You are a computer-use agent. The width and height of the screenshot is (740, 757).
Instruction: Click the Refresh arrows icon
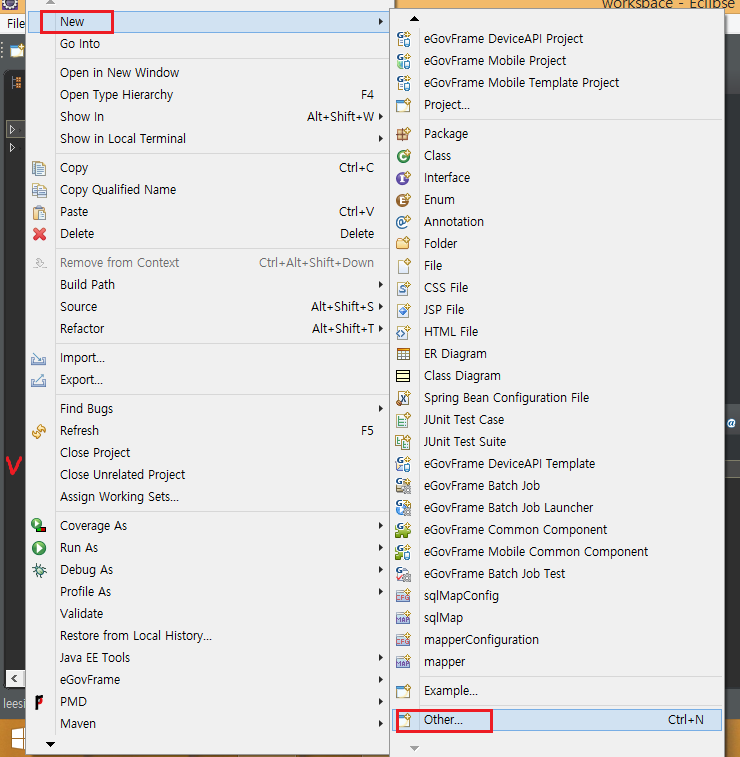39,431
